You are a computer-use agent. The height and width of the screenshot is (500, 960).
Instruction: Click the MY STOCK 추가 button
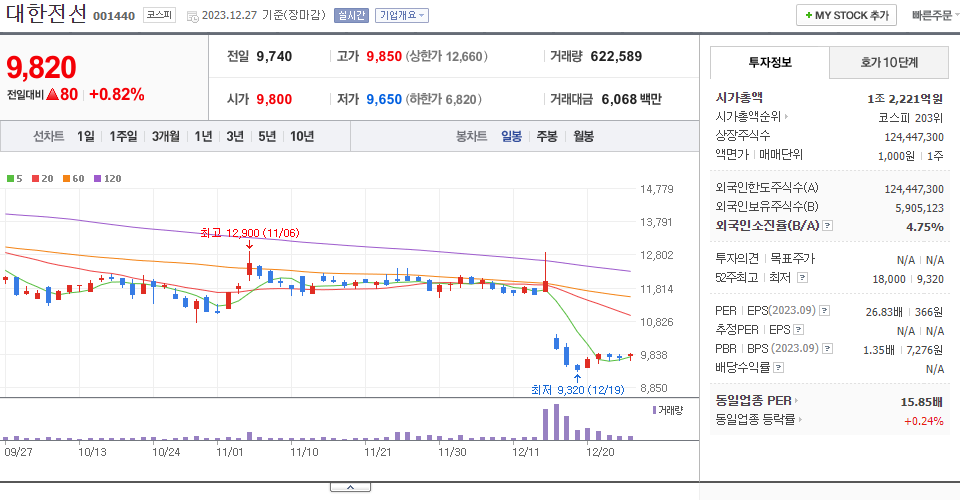tap(846, 15)
